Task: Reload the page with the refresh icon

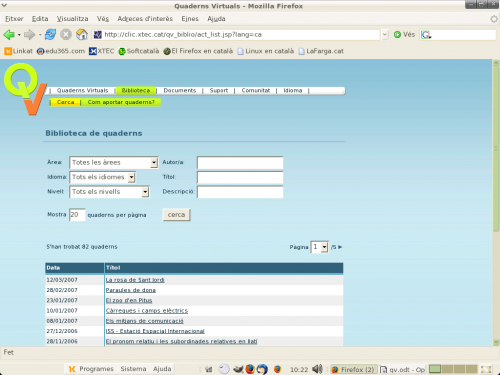Action: tap(50, 34)
